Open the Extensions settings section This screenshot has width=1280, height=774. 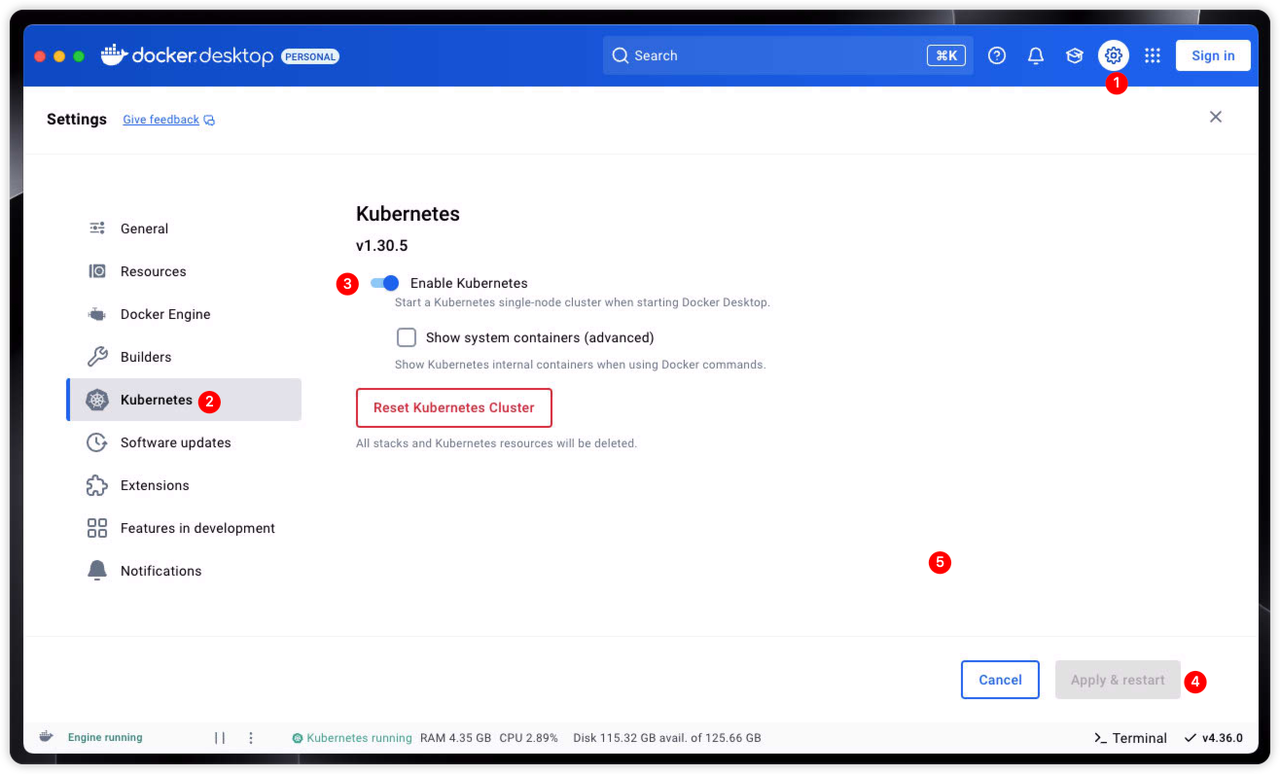click(184, 485)
